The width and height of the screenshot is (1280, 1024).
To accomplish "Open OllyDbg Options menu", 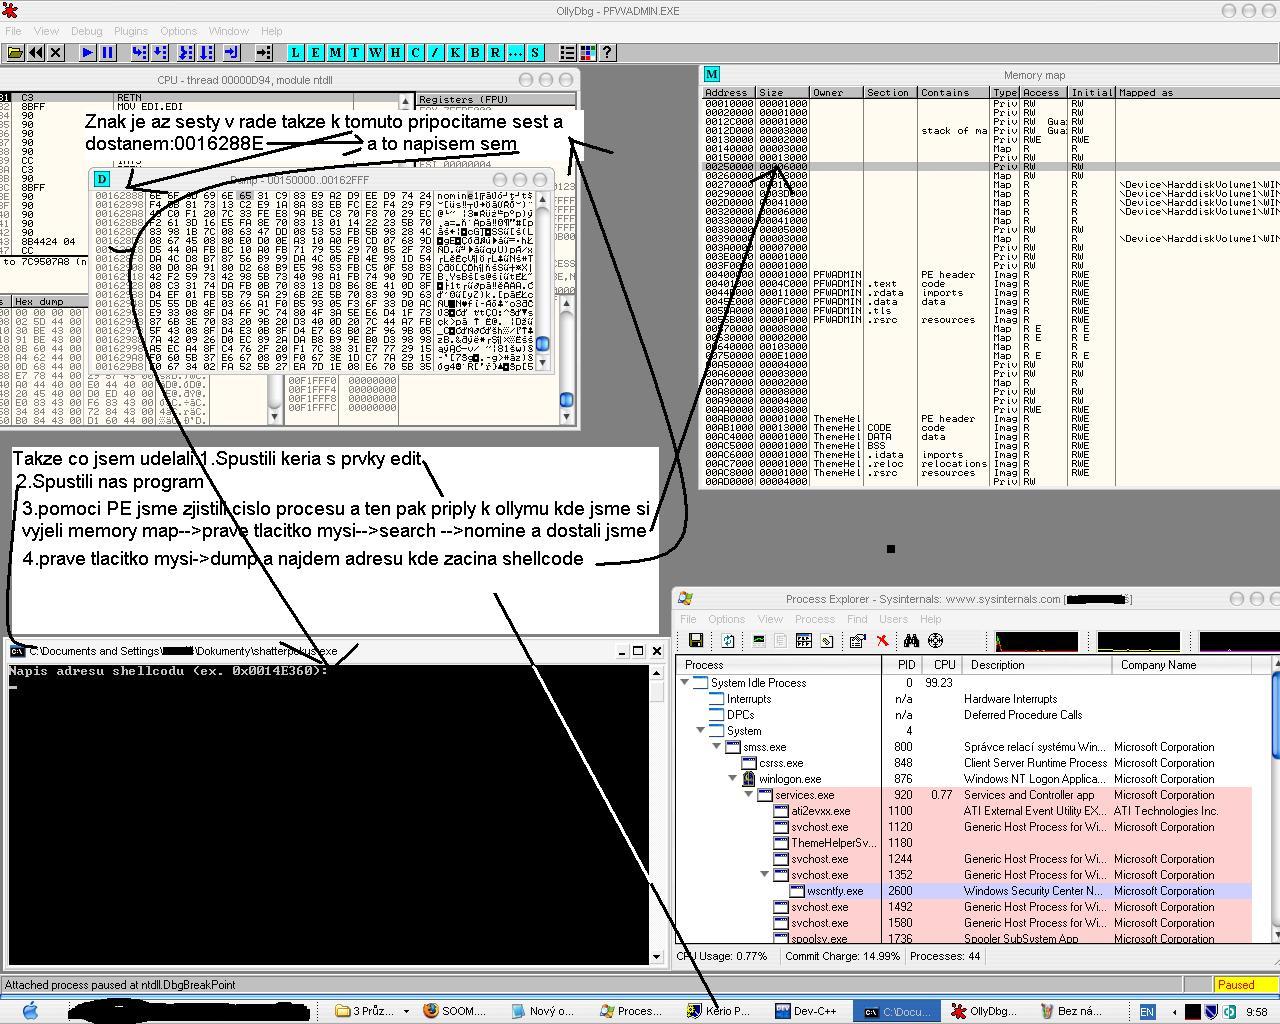I will (x=179, y=31).
